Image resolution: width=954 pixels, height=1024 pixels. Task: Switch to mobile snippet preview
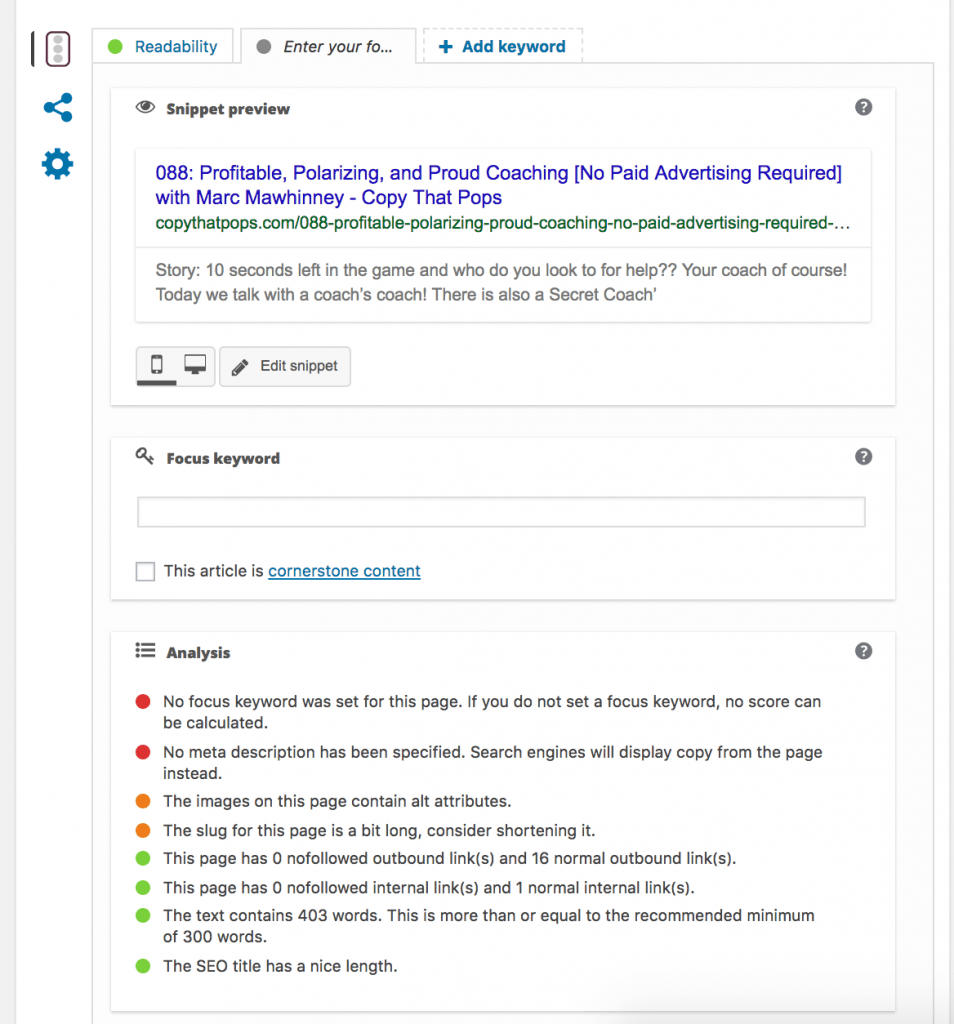coord(157,366)
